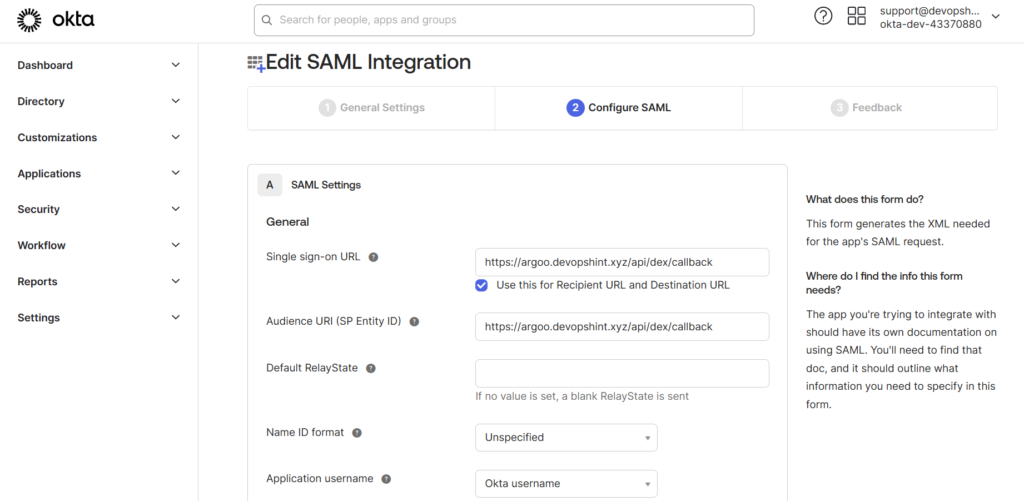The width and height of the screenshot is (1024, 501).
Task: Show help for Application username
Action: pos(386,479)
